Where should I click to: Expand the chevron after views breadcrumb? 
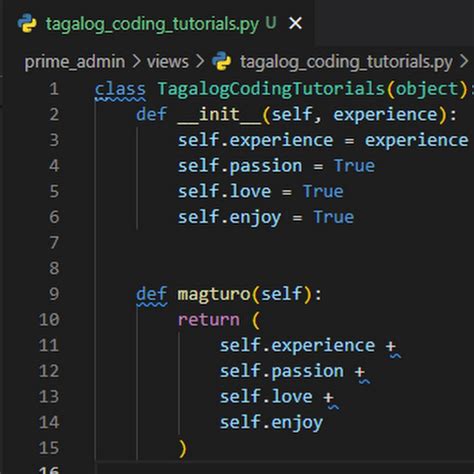tap(200, 62)
